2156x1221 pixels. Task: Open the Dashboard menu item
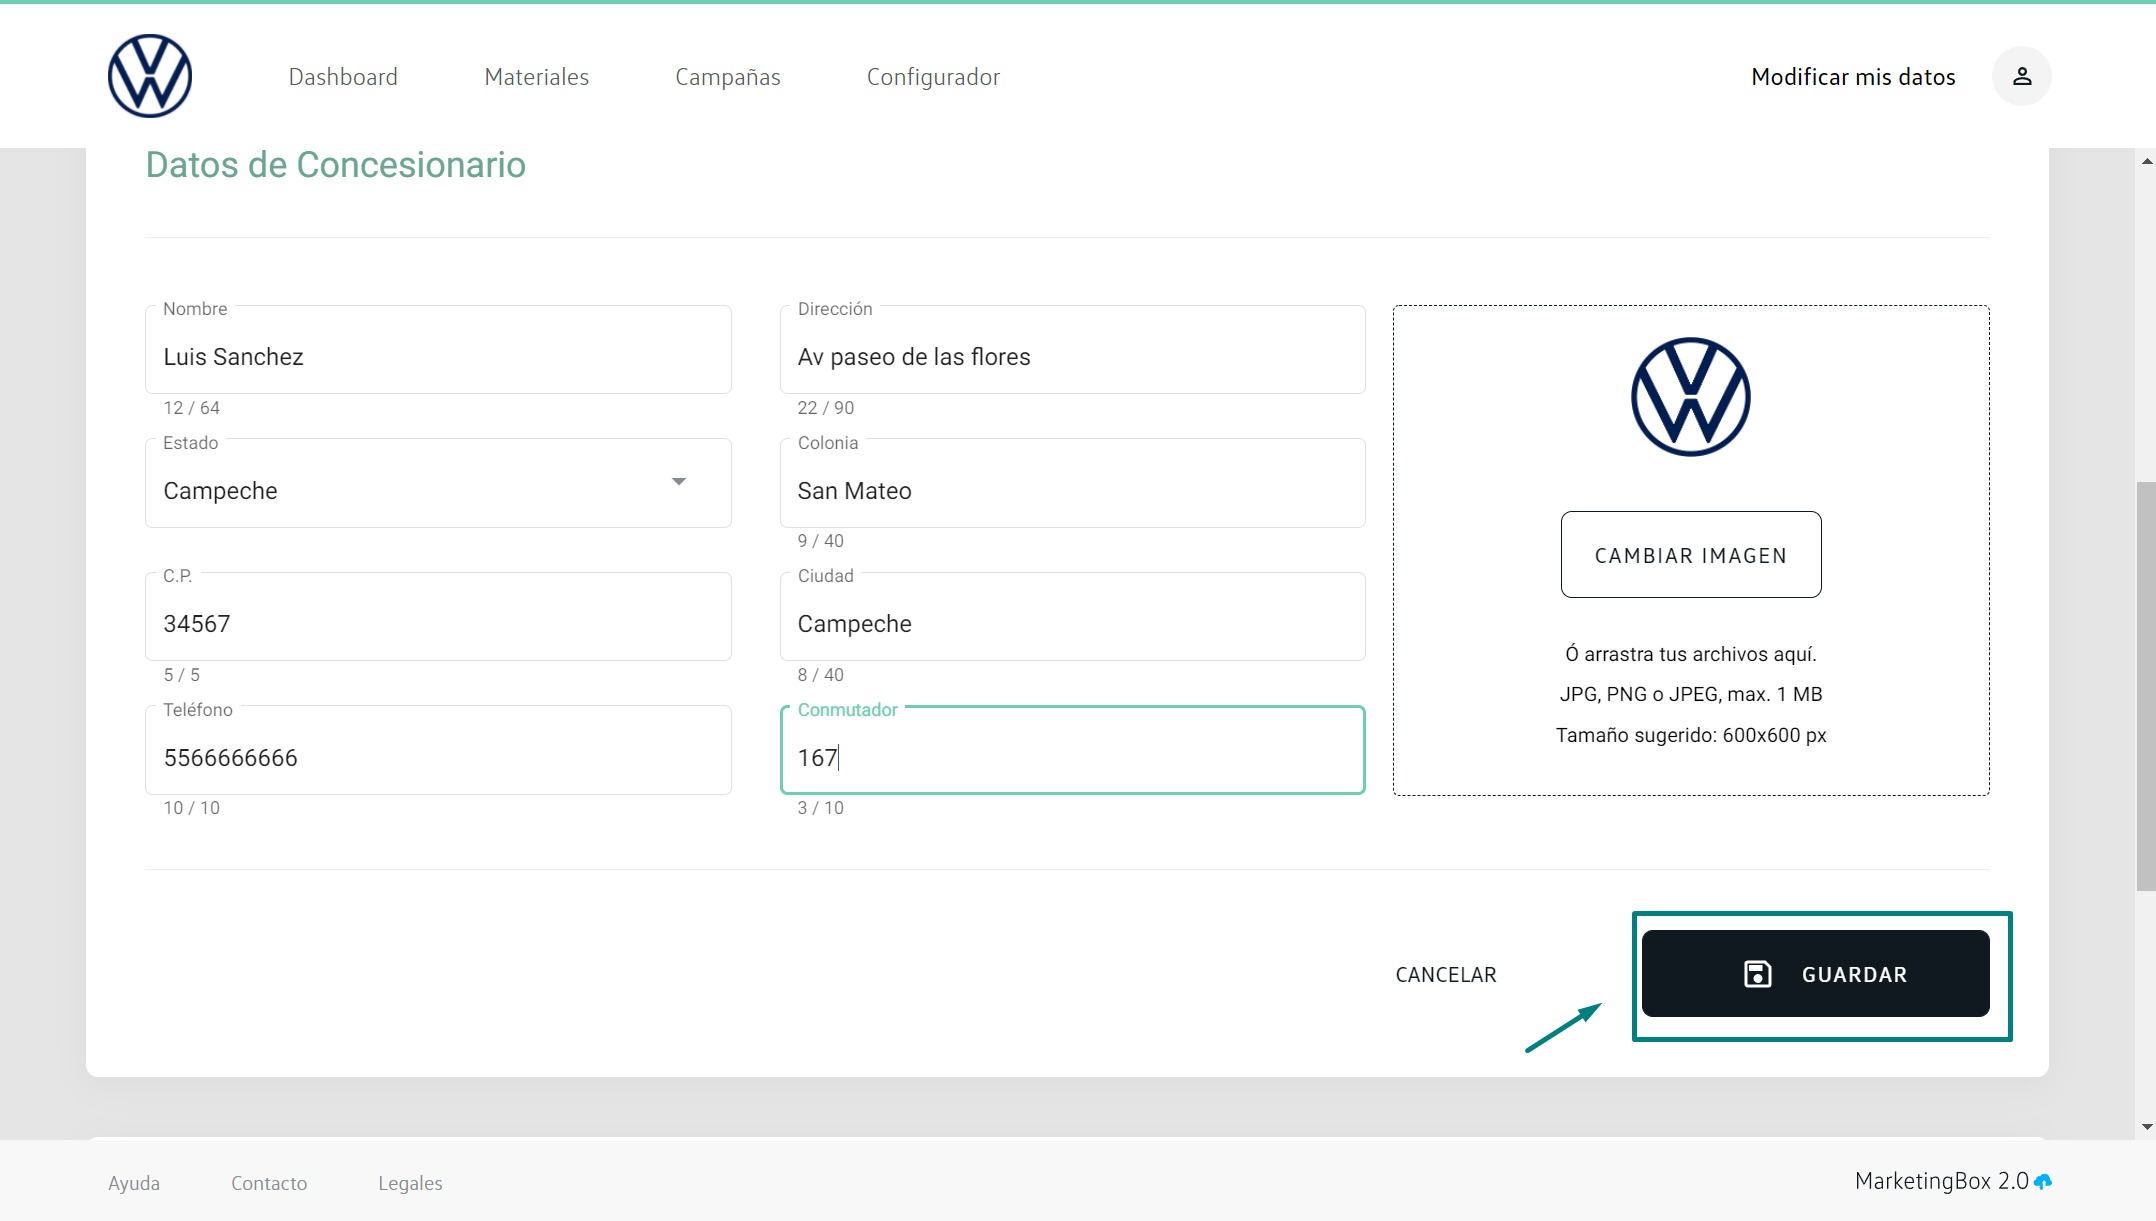[x=343, y=77]
